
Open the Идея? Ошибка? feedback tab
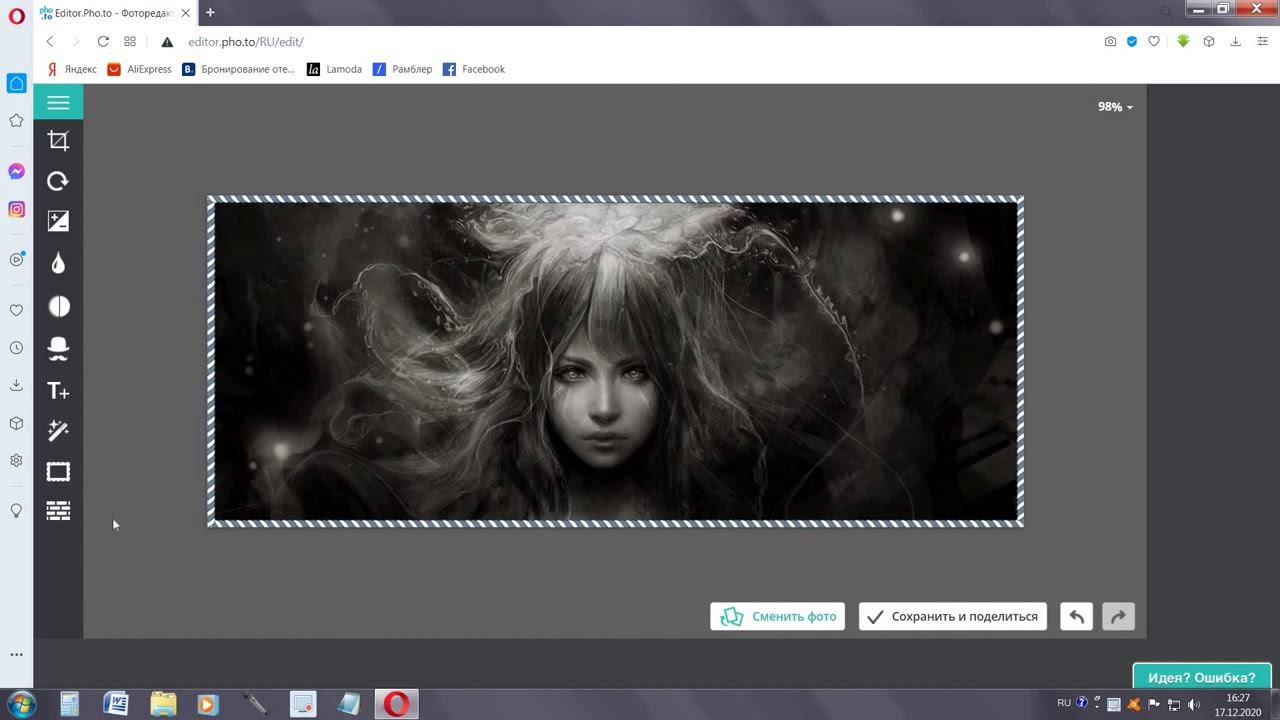coord(1201,677)
